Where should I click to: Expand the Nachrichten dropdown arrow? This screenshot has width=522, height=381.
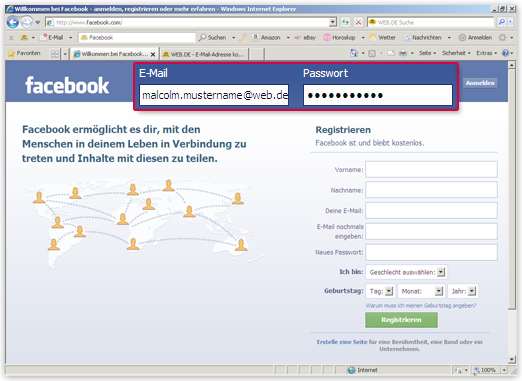pyautogui.click(x=449, y=38)
